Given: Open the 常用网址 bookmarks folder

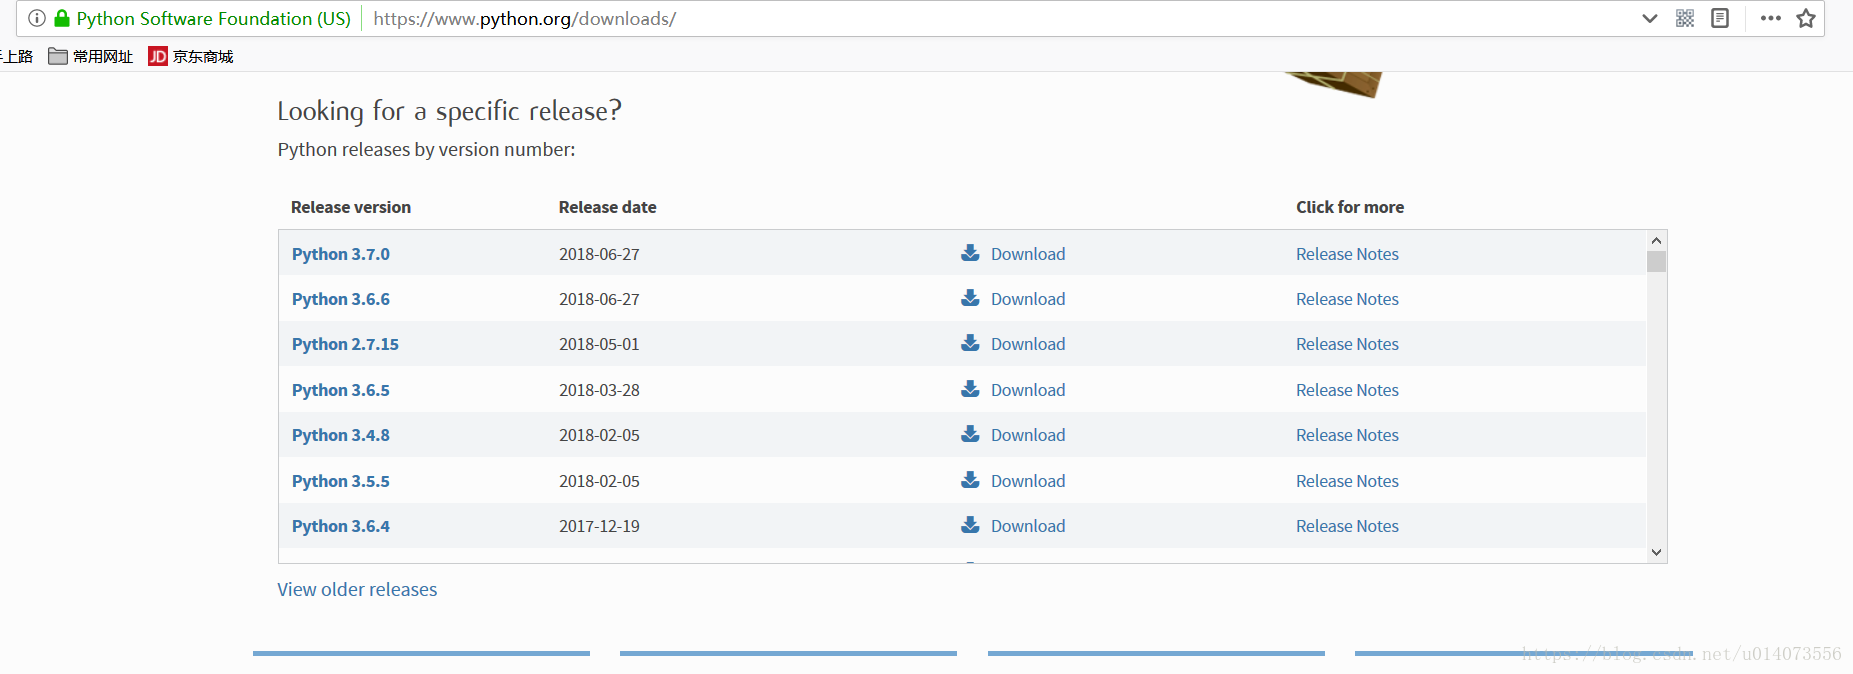Looking at the screenshot, I should pyautogui.click(x=91, y=56).
